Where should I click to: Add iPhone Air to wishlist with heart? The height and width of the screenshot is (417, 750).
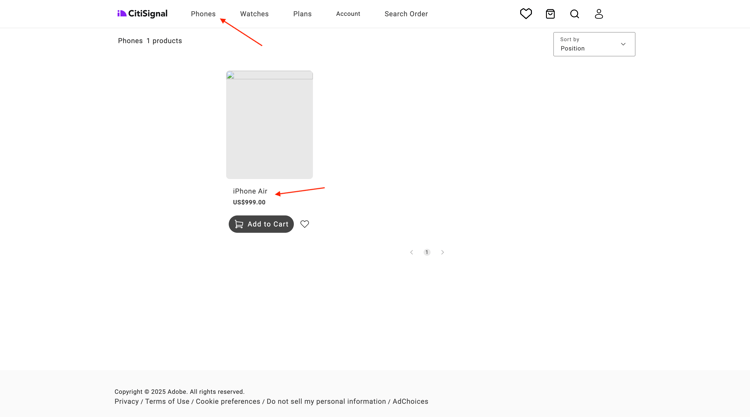(305, 224)
